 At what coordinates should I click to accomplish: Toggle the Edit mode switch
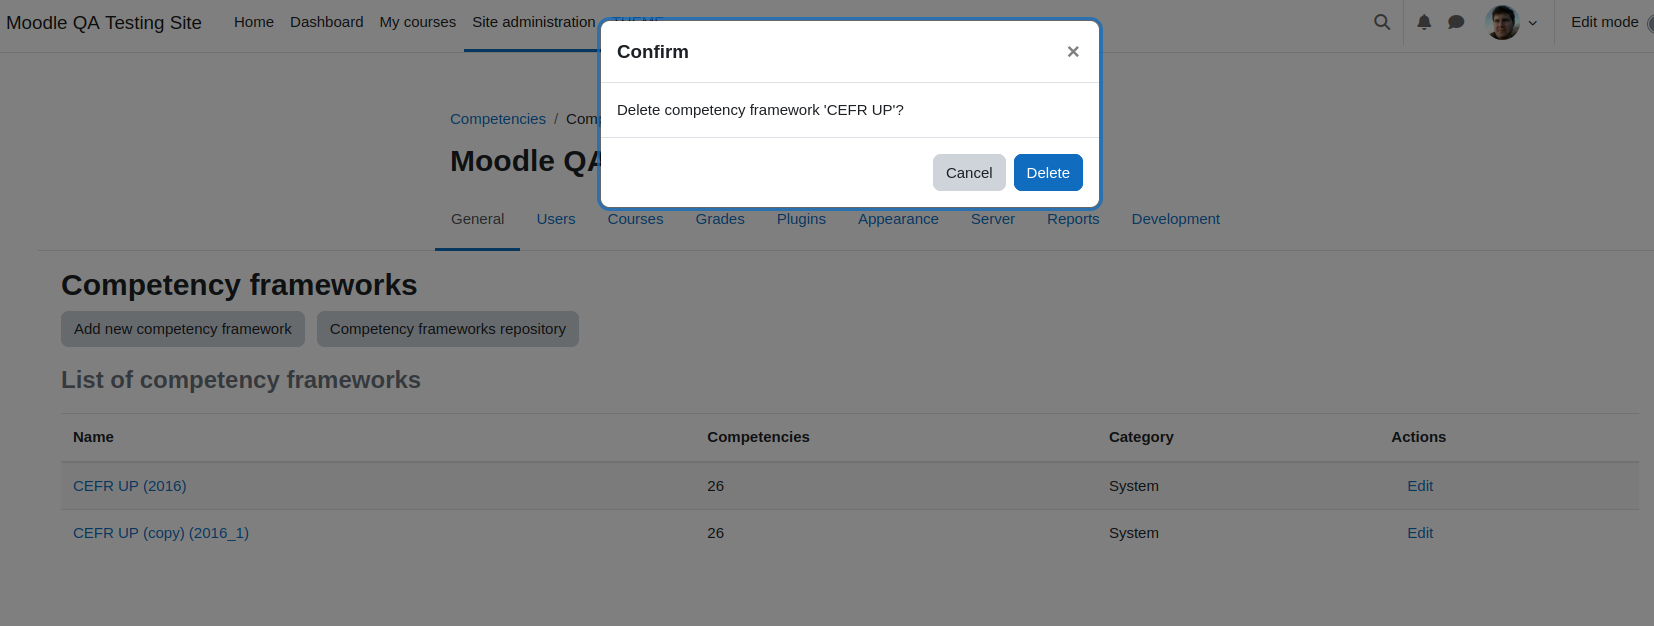click(1650, 22)
